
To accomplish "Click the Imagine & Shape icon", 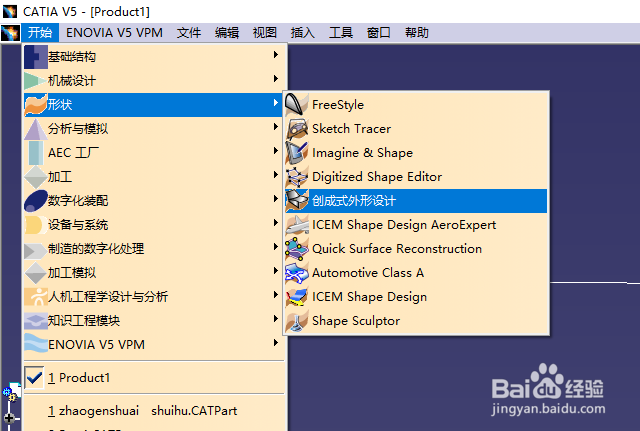I will pos(297,153).
